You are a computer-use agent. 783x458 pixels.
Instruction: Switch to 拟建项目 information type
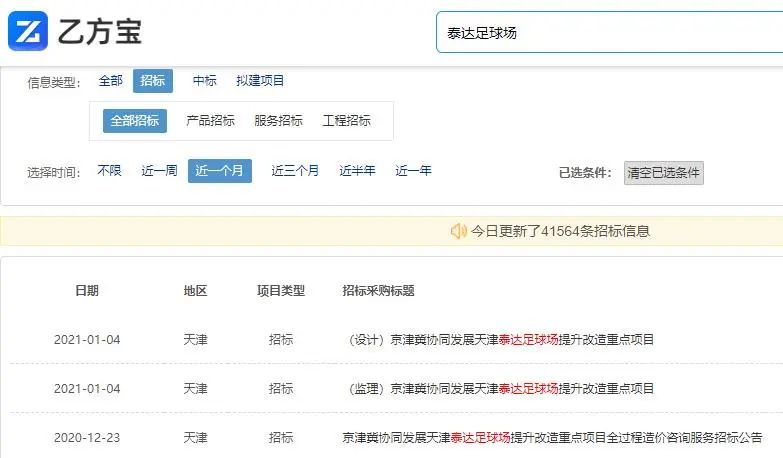260,81
